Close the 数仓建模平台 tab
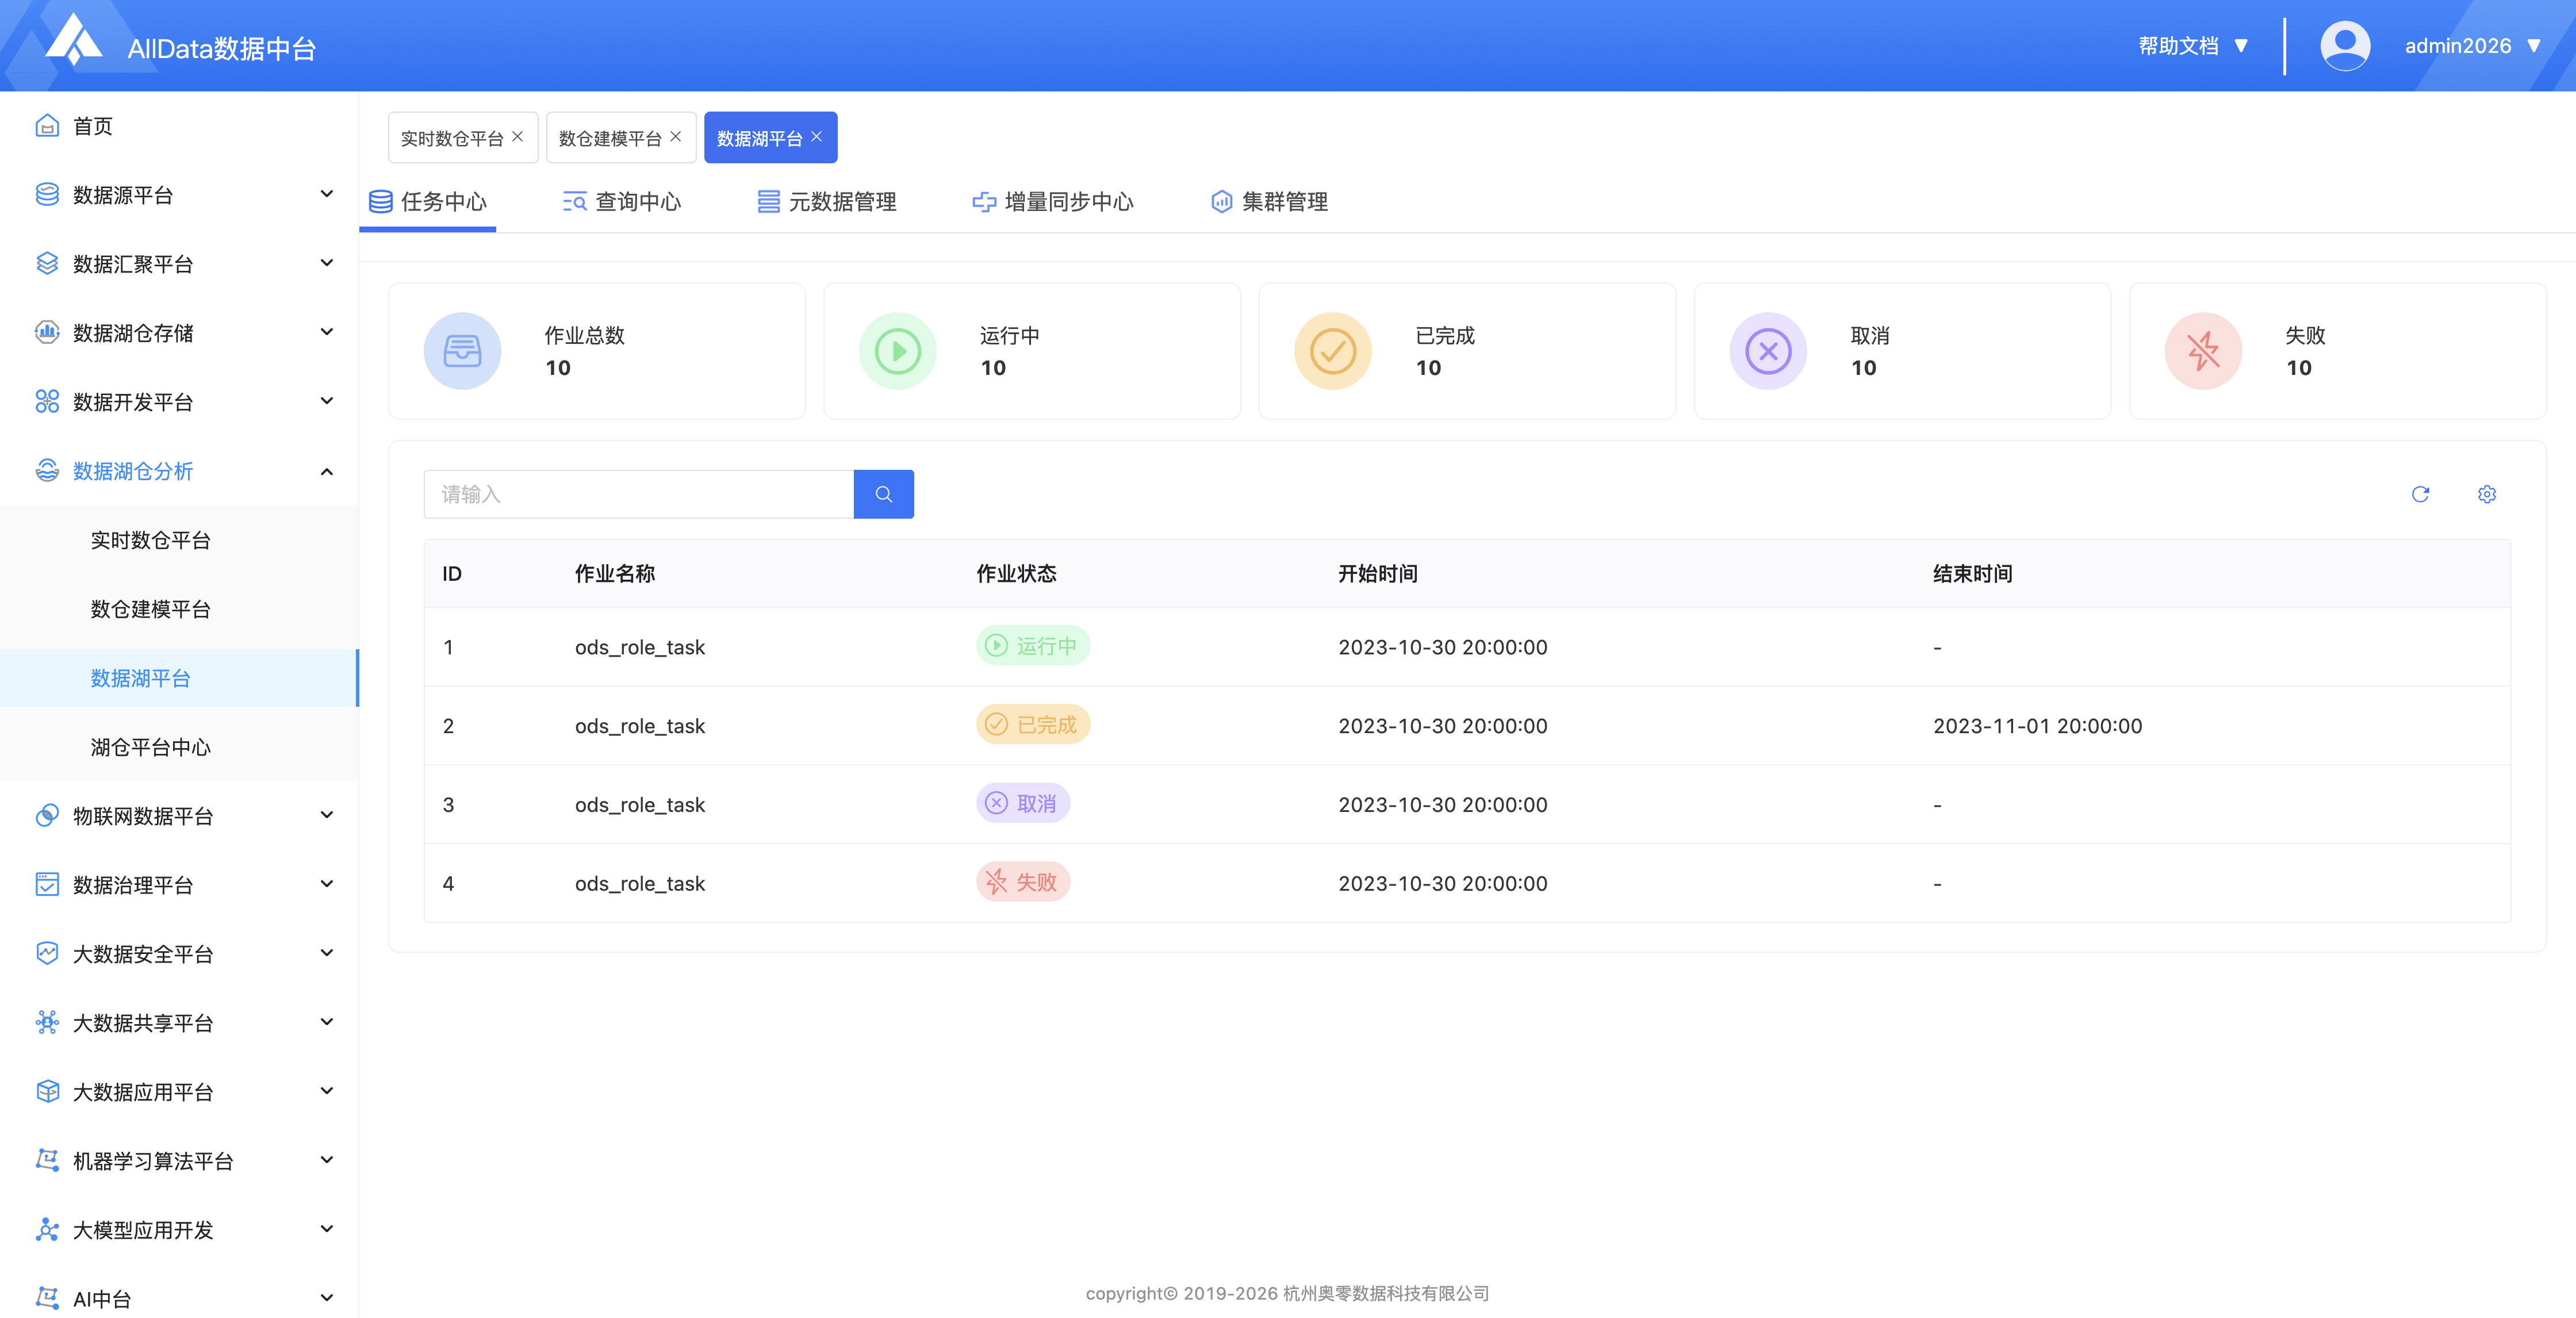 [676, 137]
